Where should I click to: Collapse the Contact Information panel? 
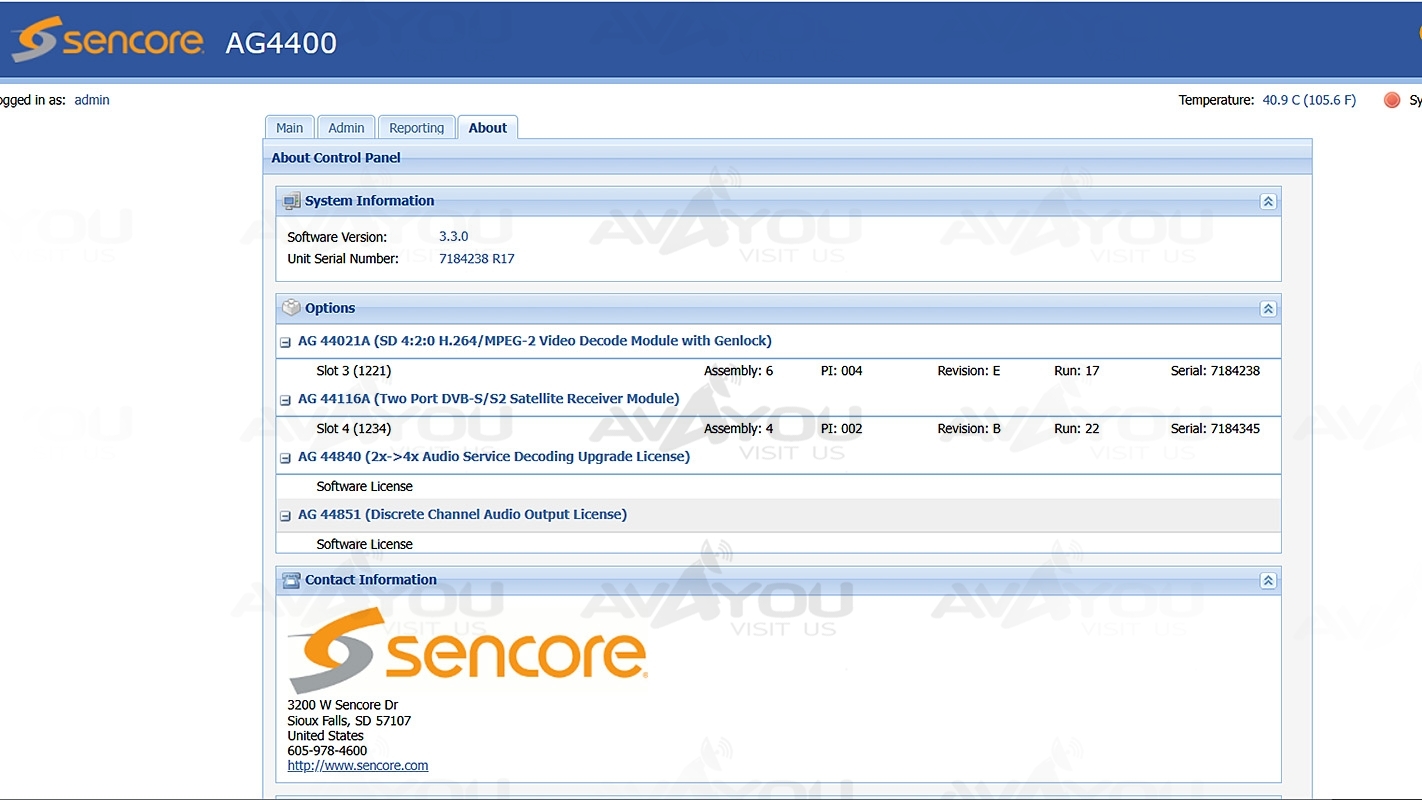(1267, 581)
